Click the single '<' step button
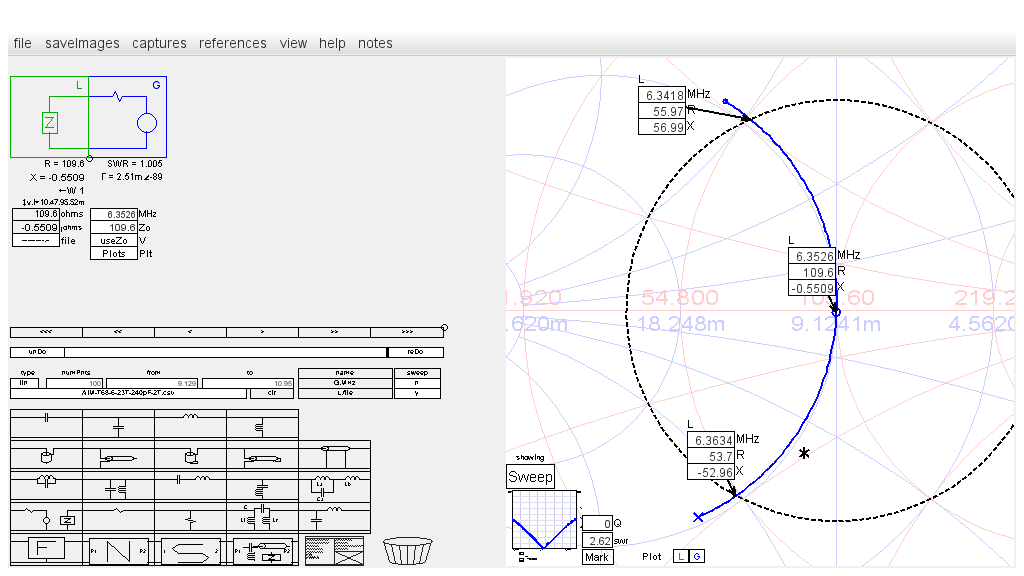The image size is (1024, 576). (190, 332)
